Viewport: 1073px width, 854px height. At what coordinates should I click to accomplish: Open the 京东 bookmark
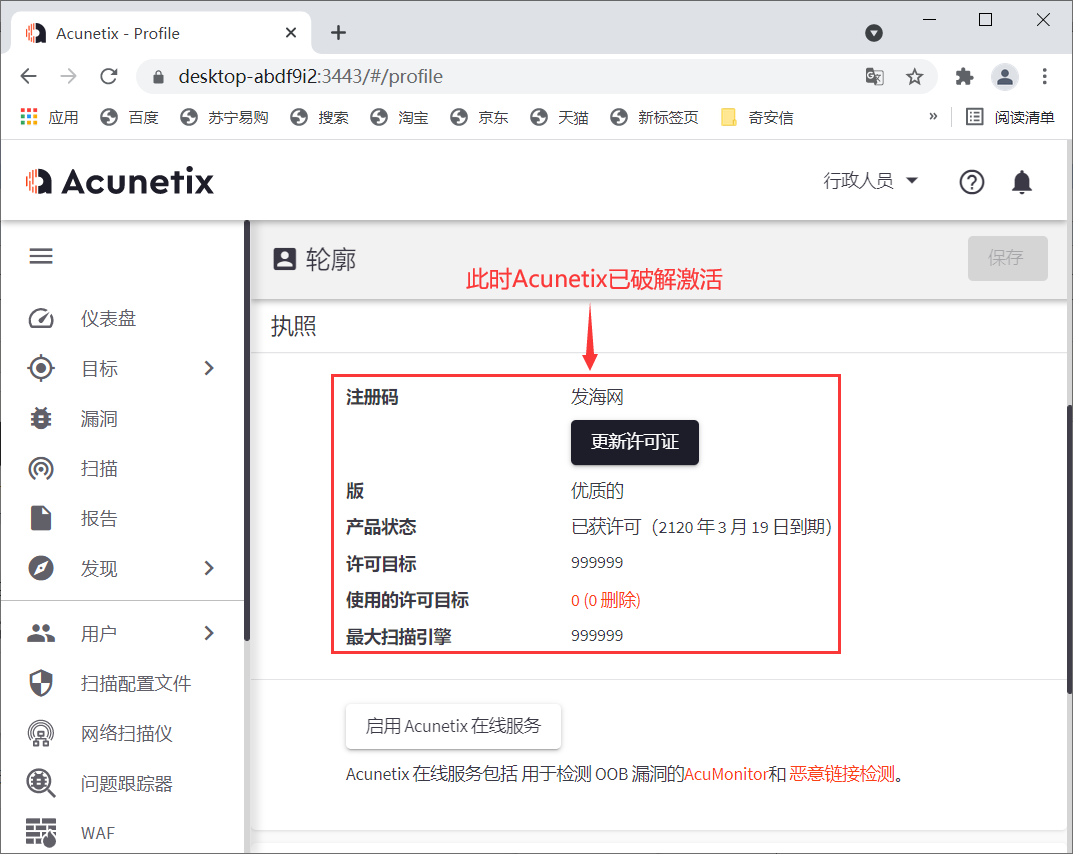click(479, 118)
